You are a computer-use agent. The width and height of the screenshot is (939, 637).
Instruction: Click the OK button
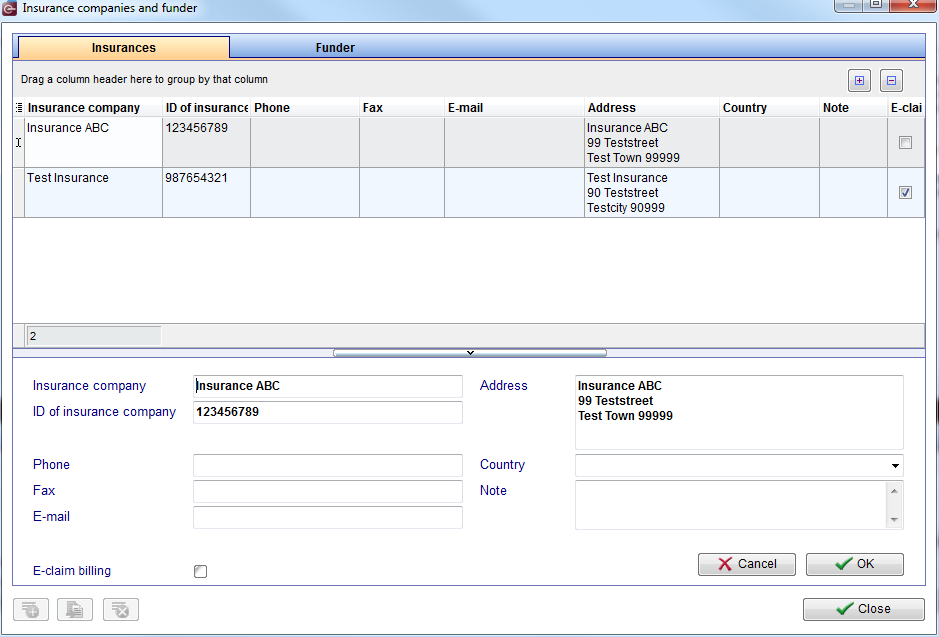[x=855, y=564]
